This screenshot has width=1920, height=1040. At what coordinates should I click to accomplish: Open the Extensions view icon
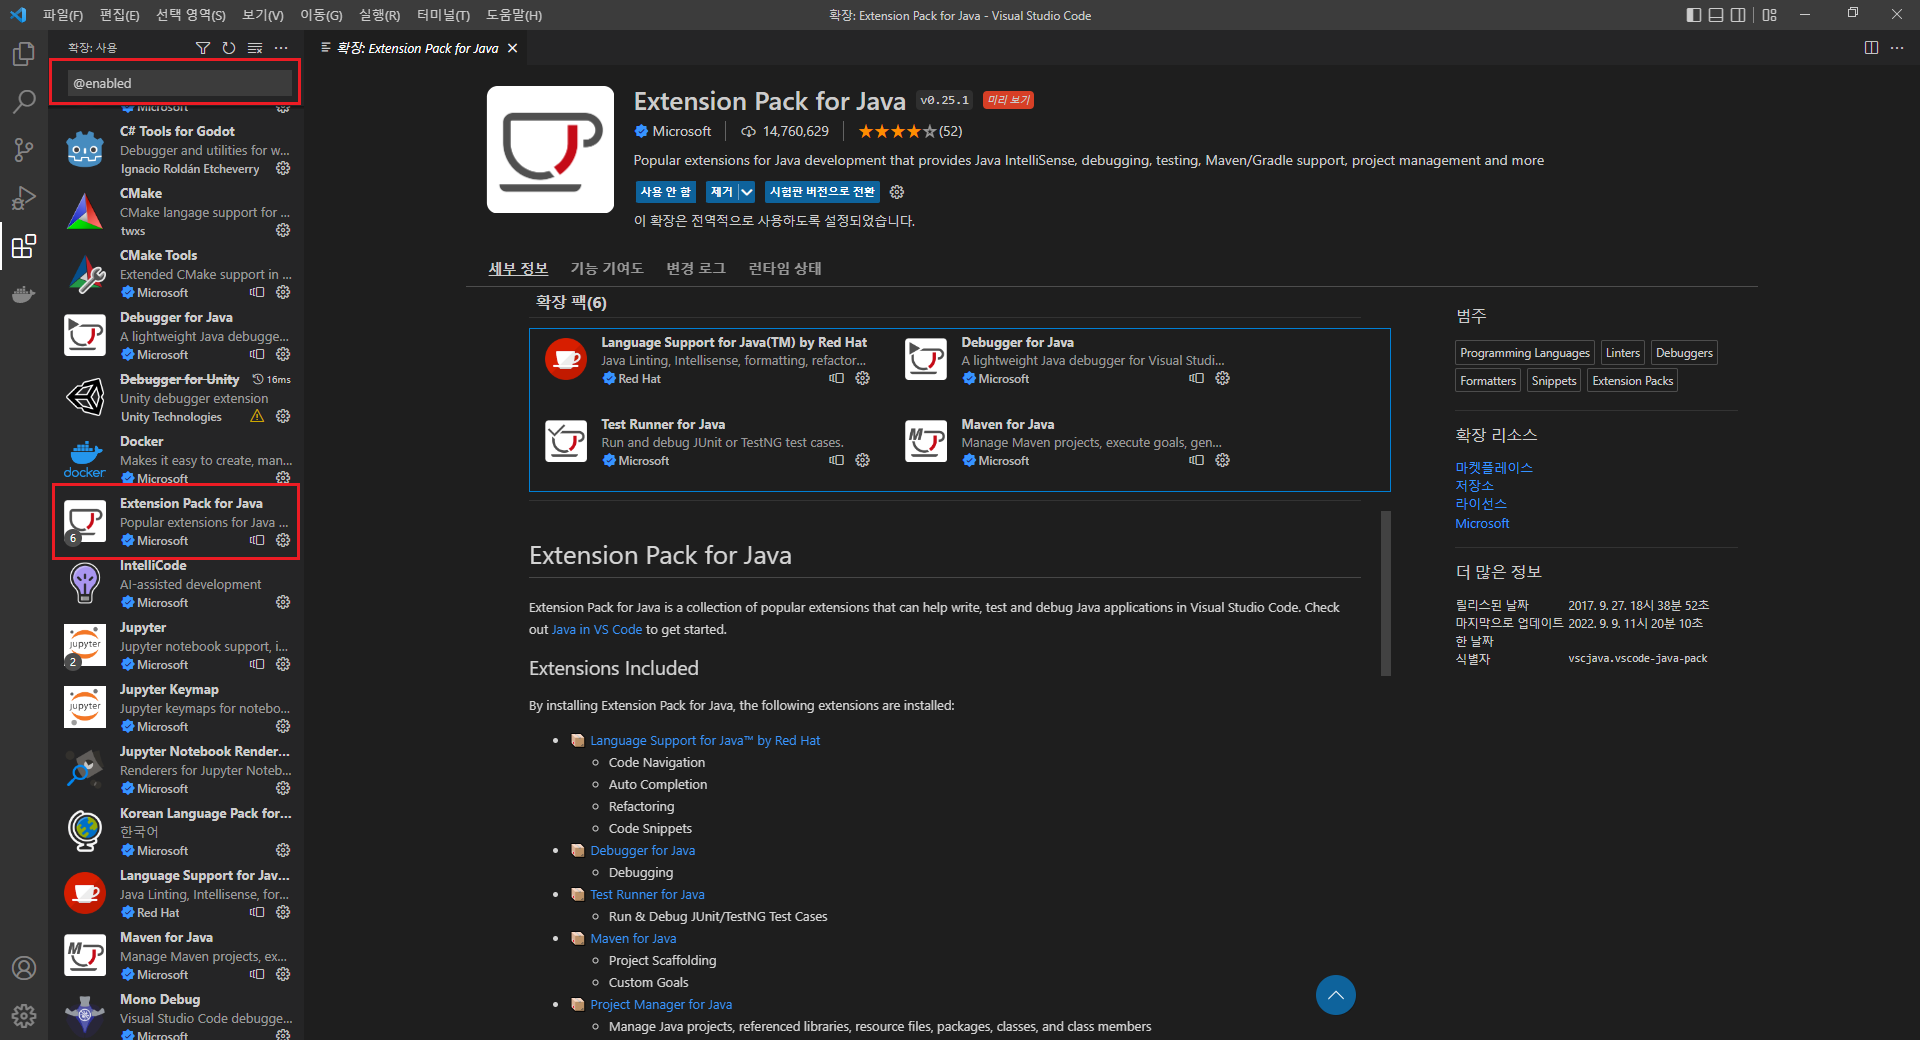[24, 246]
